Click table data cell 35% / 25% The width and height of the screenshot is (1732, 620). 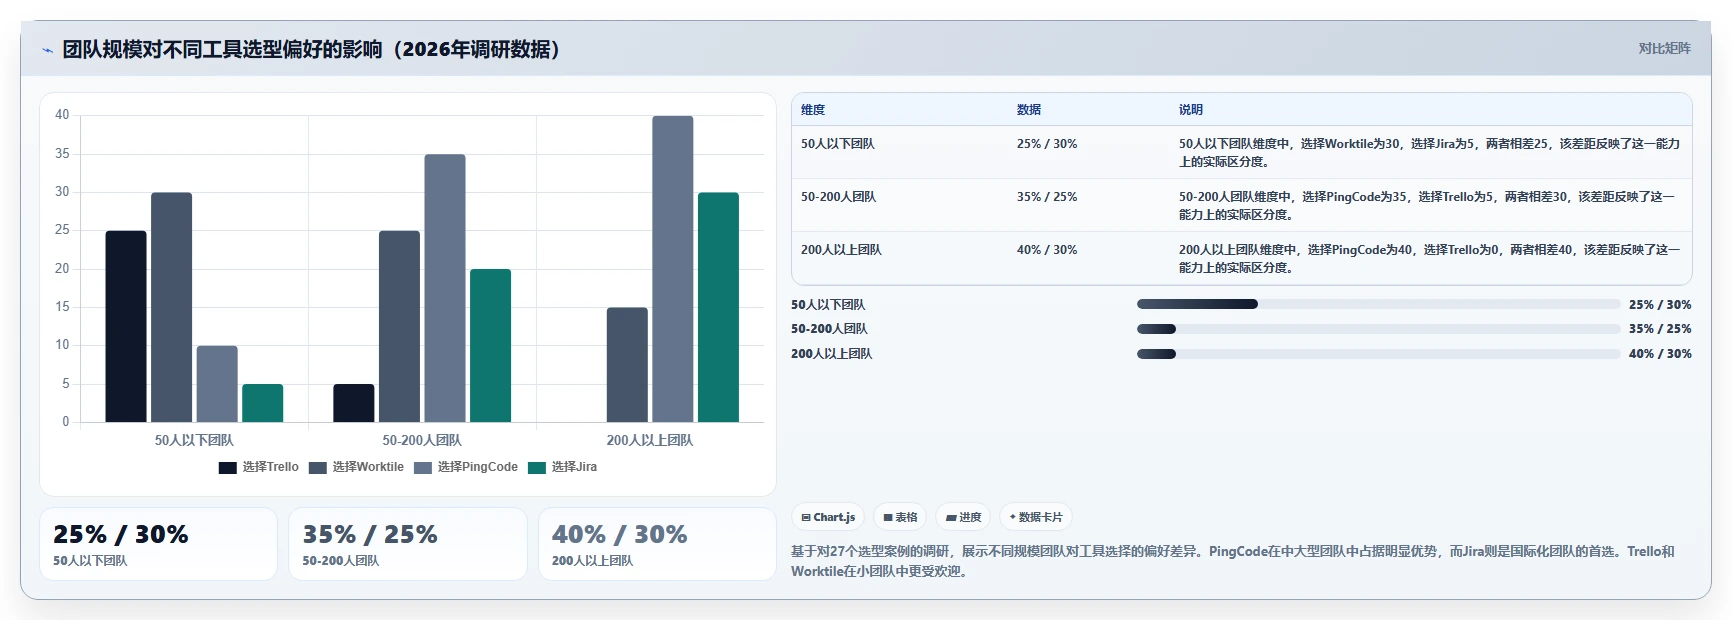[1047, 197]
